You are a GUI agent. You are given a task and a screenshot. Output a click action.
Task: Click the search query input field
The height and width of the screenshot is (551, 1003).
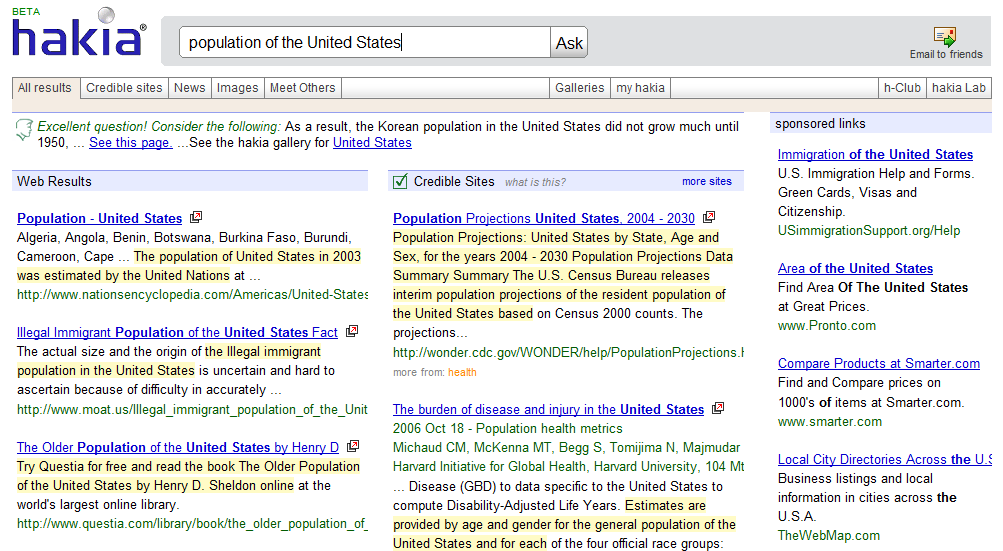click(365, 42)
